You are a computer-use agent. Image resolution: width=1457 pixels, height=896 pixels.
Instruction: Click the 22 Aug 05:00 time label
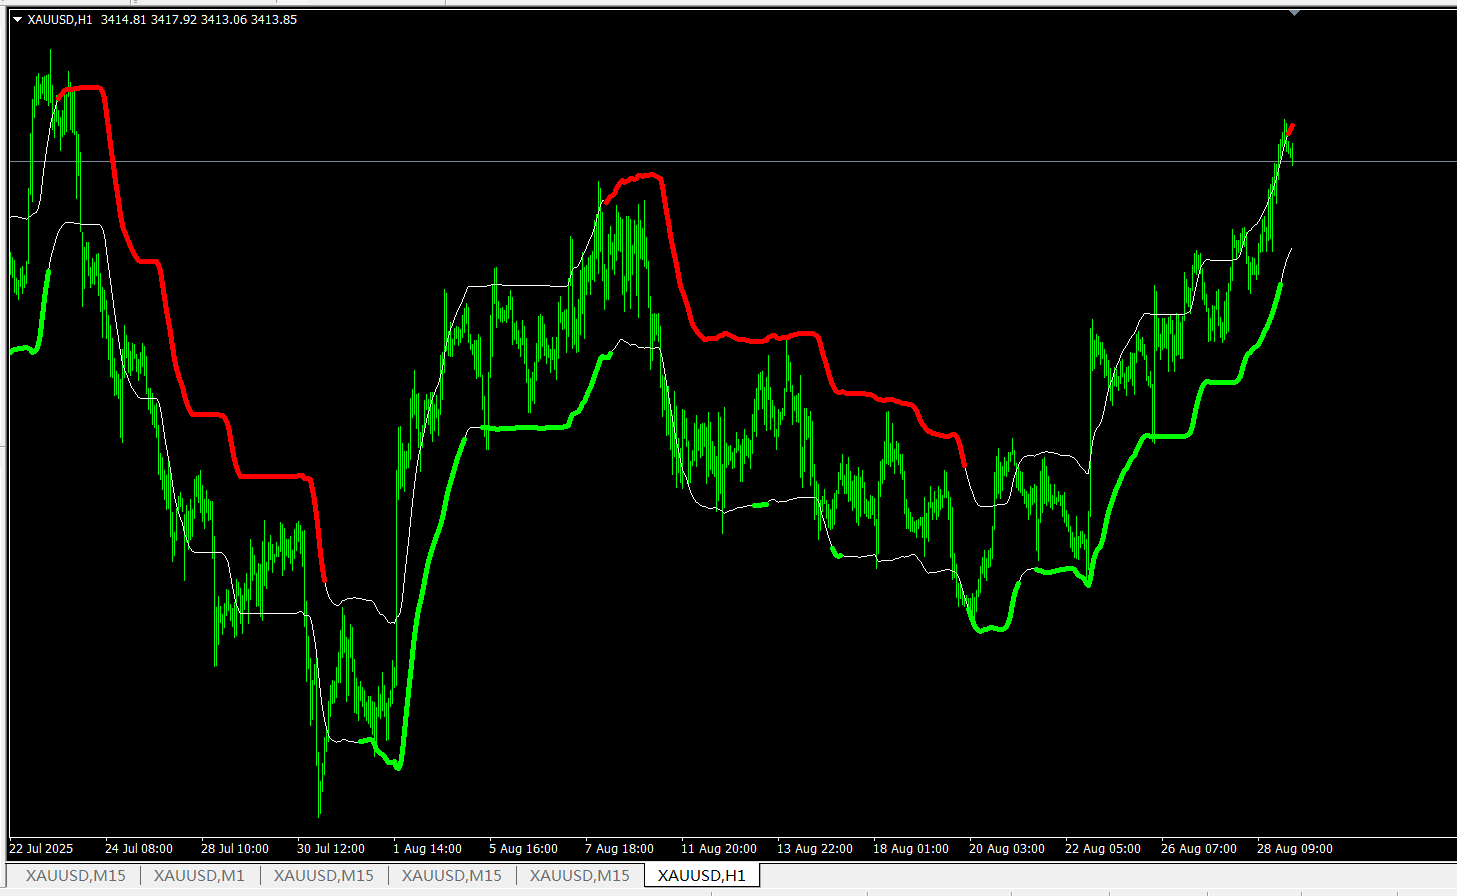coord(1103,849)
